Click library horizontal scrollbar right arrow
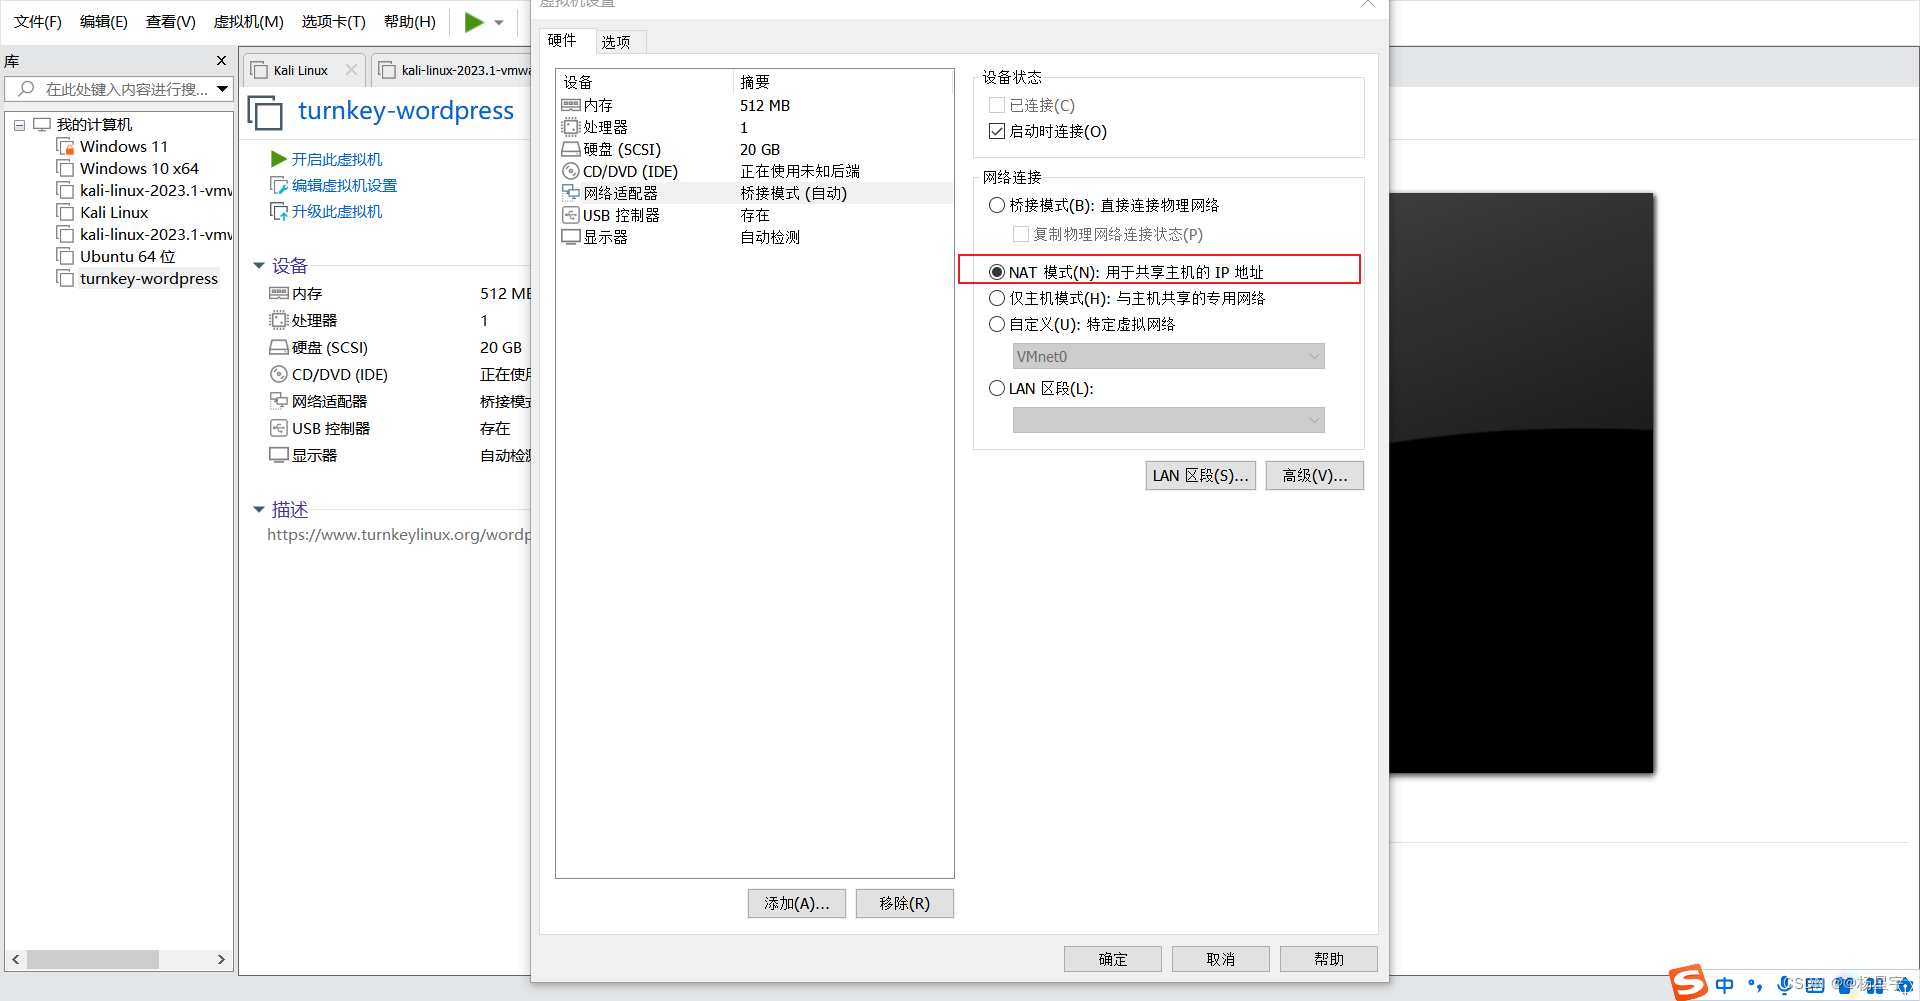The image size is (1920, 1001). [x=221, y=960]
